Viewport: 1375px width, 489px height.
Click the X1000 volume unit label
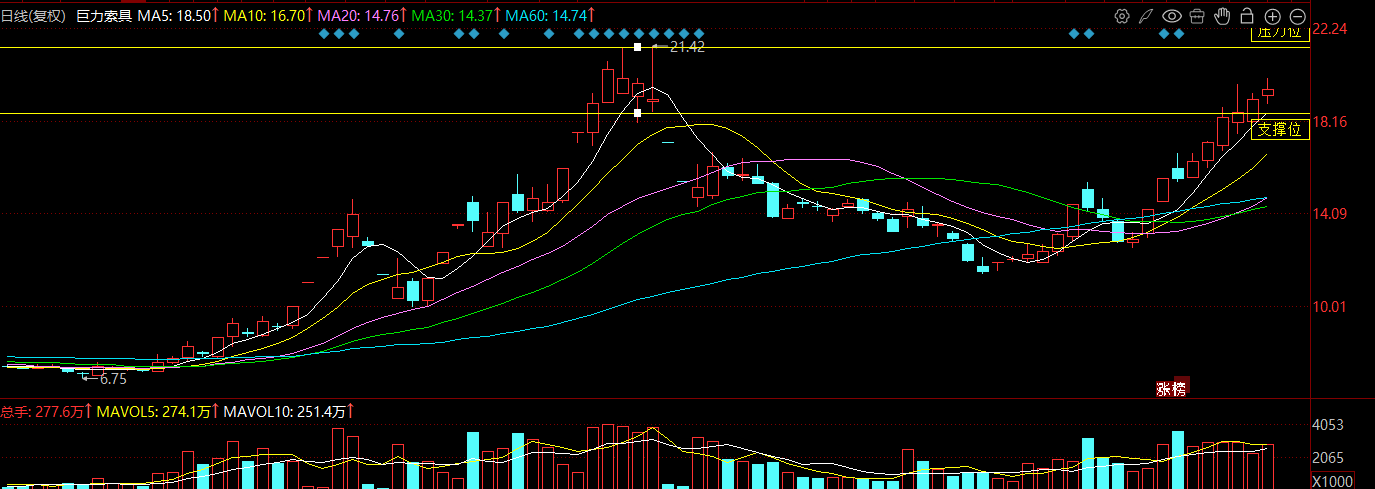coord(1333,481)
